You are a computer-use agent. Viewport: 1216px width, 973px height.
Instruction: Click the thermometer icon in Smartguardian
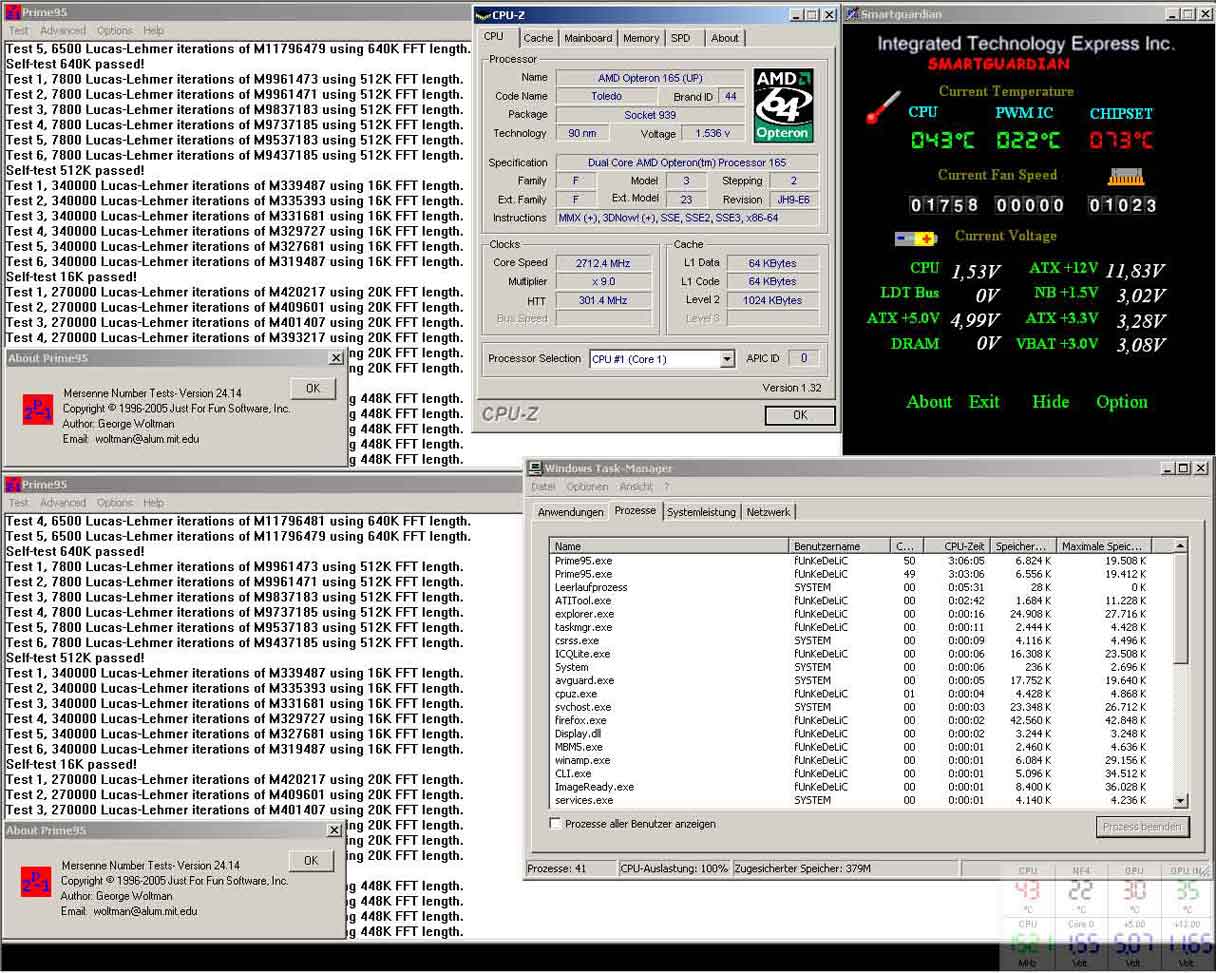click(883, 107)
